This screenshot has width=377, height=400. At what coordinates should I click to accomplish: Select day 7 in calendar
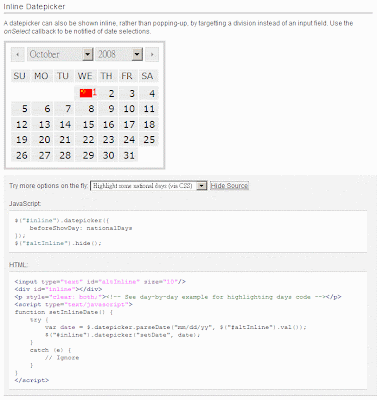64,109
